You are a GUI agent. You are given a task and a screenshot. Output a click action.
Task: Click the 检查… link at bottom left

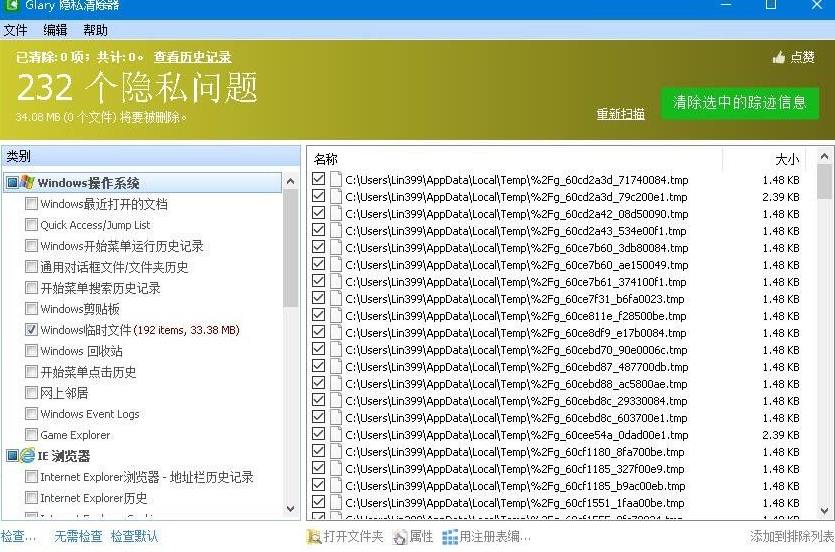[x=19, y=537]
